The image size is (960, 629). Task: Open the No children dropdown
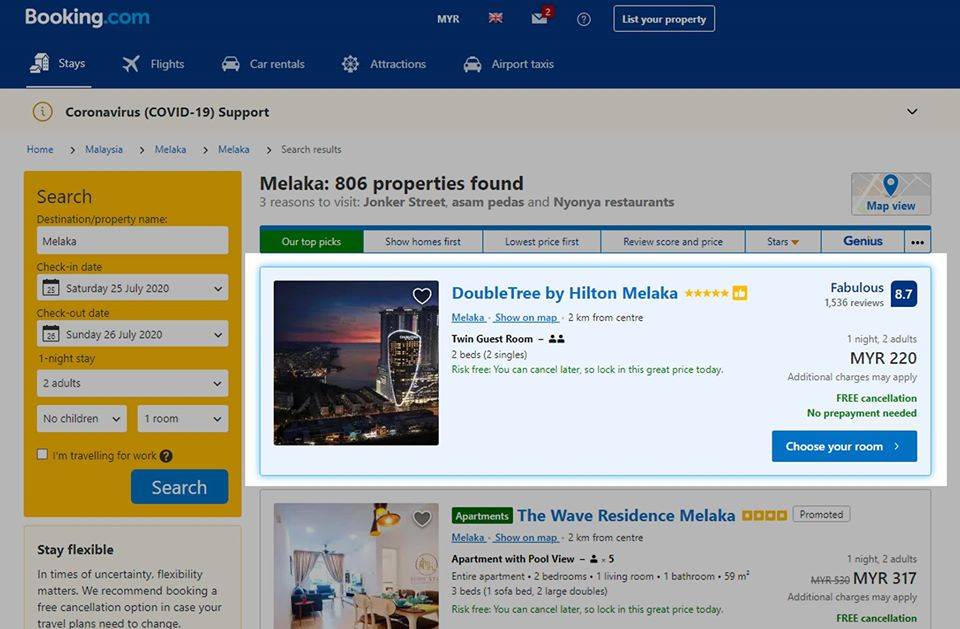82,419
